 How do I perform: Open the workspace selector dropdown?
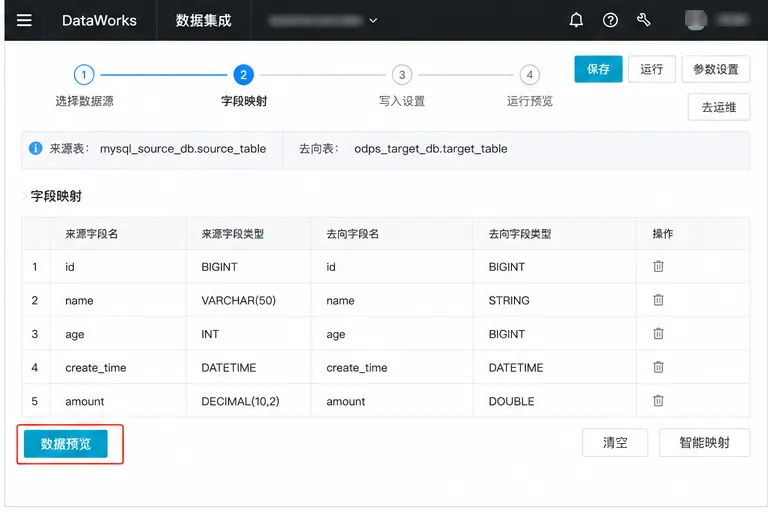(x=323, y=20)
